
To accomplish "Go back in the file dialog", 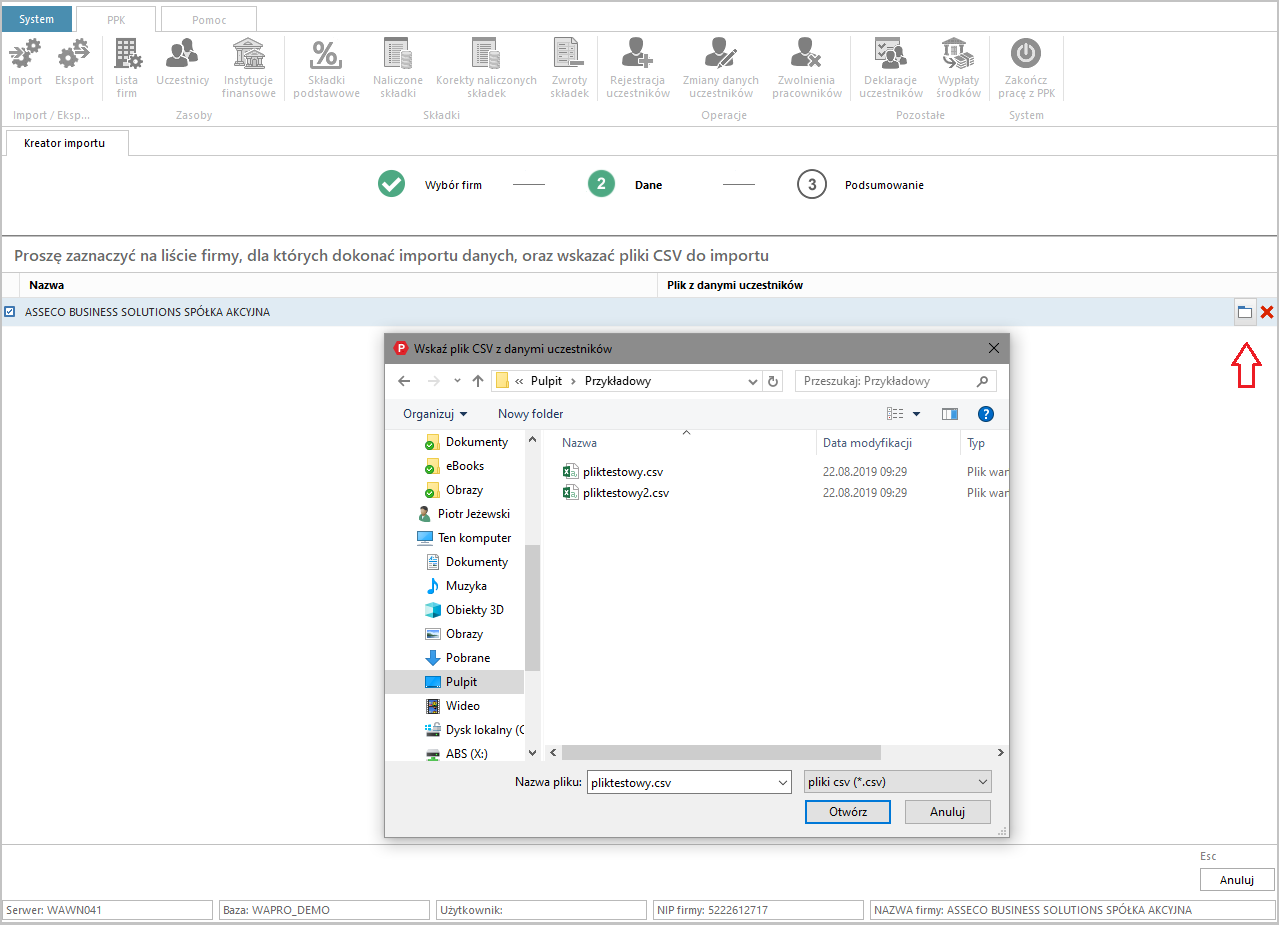I will tap(404, 381).
